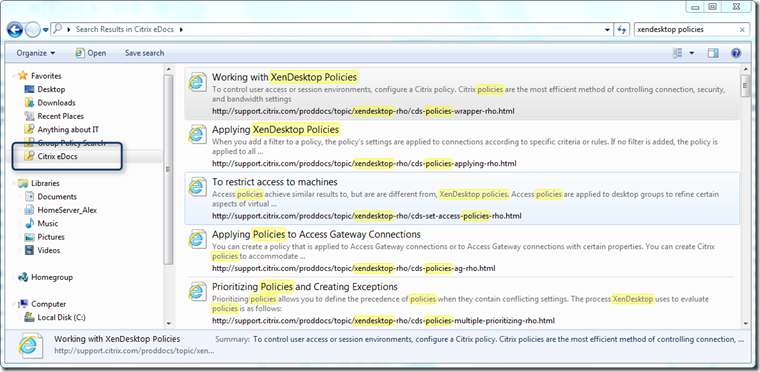
Task: Click the Homegroup icon
Action: (x=23, y=277)
